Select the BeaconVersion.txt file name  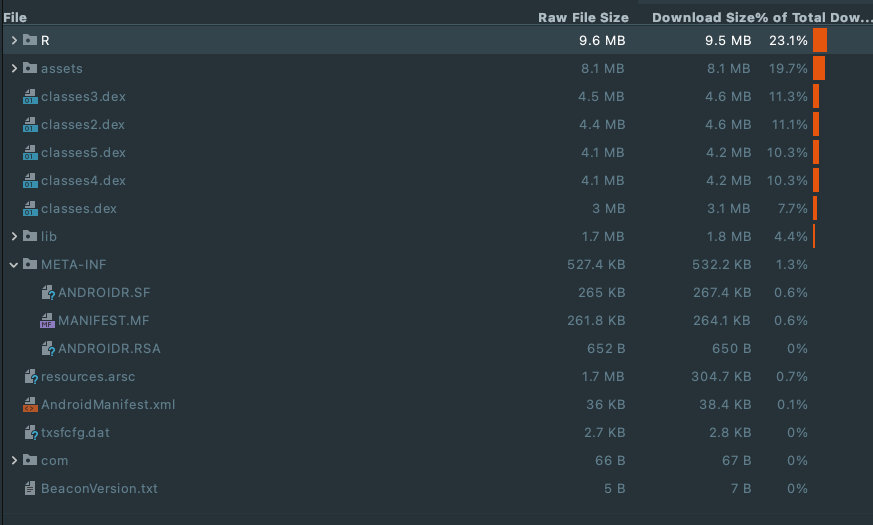point(99,489)
